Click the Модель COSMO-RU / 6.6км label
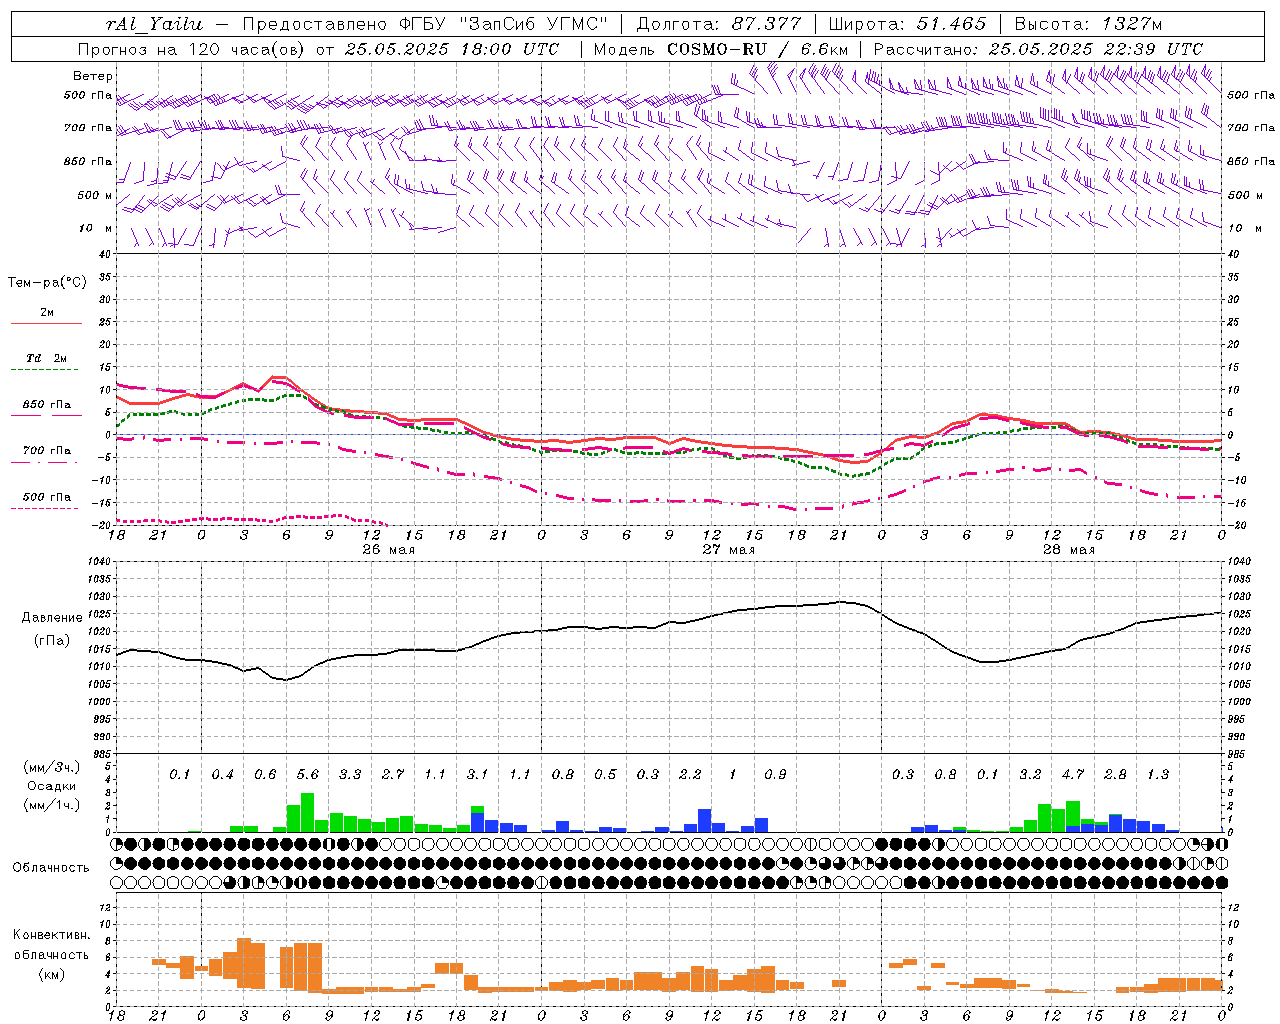The height and width of the screenshot is (1024, 1280). (x=721, y=49)
